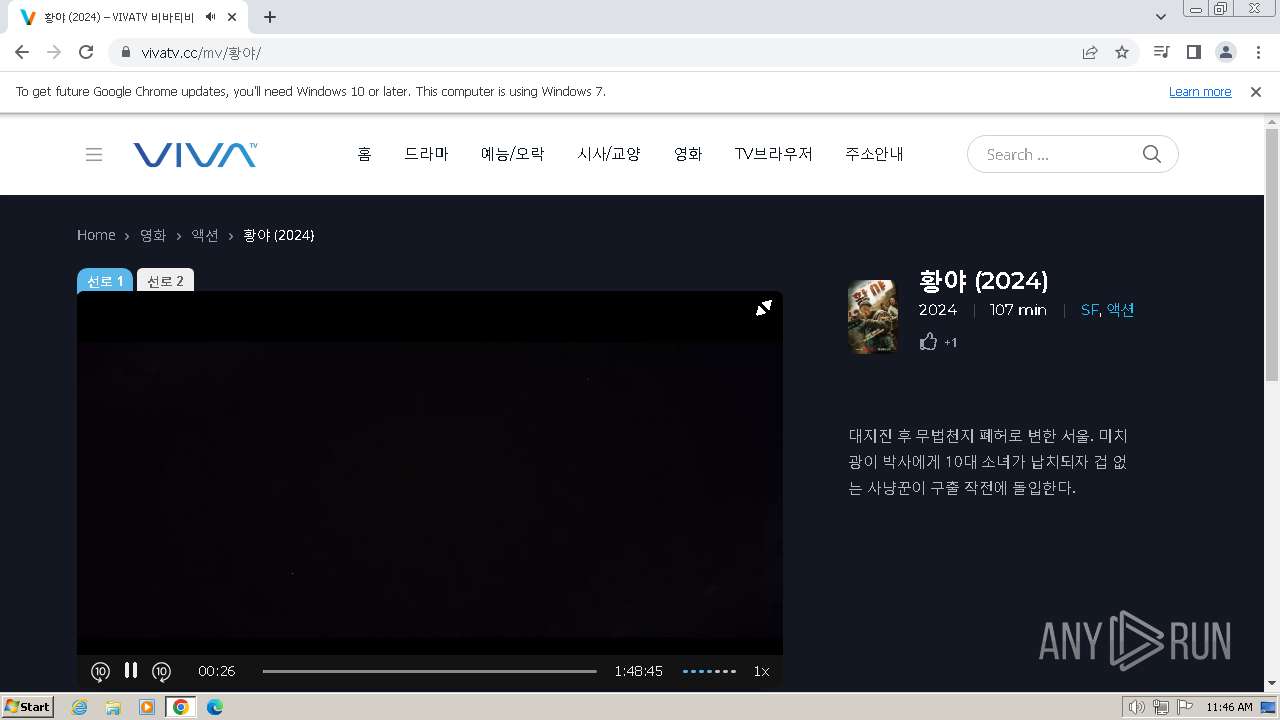Viewport: 1280px width, 720px height.
Task: Adjust the video volume dotted slider
Action: (x=710, y=671)
